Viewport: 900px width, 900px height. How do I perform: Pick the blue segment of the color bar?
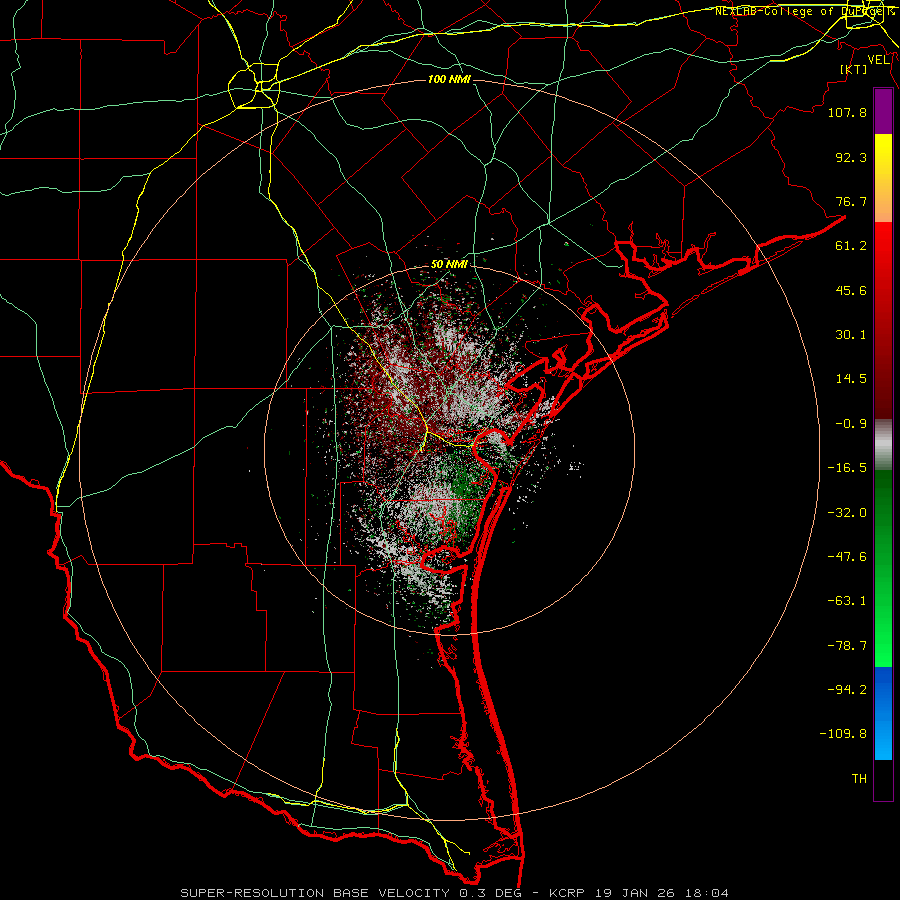coord(883,713)
